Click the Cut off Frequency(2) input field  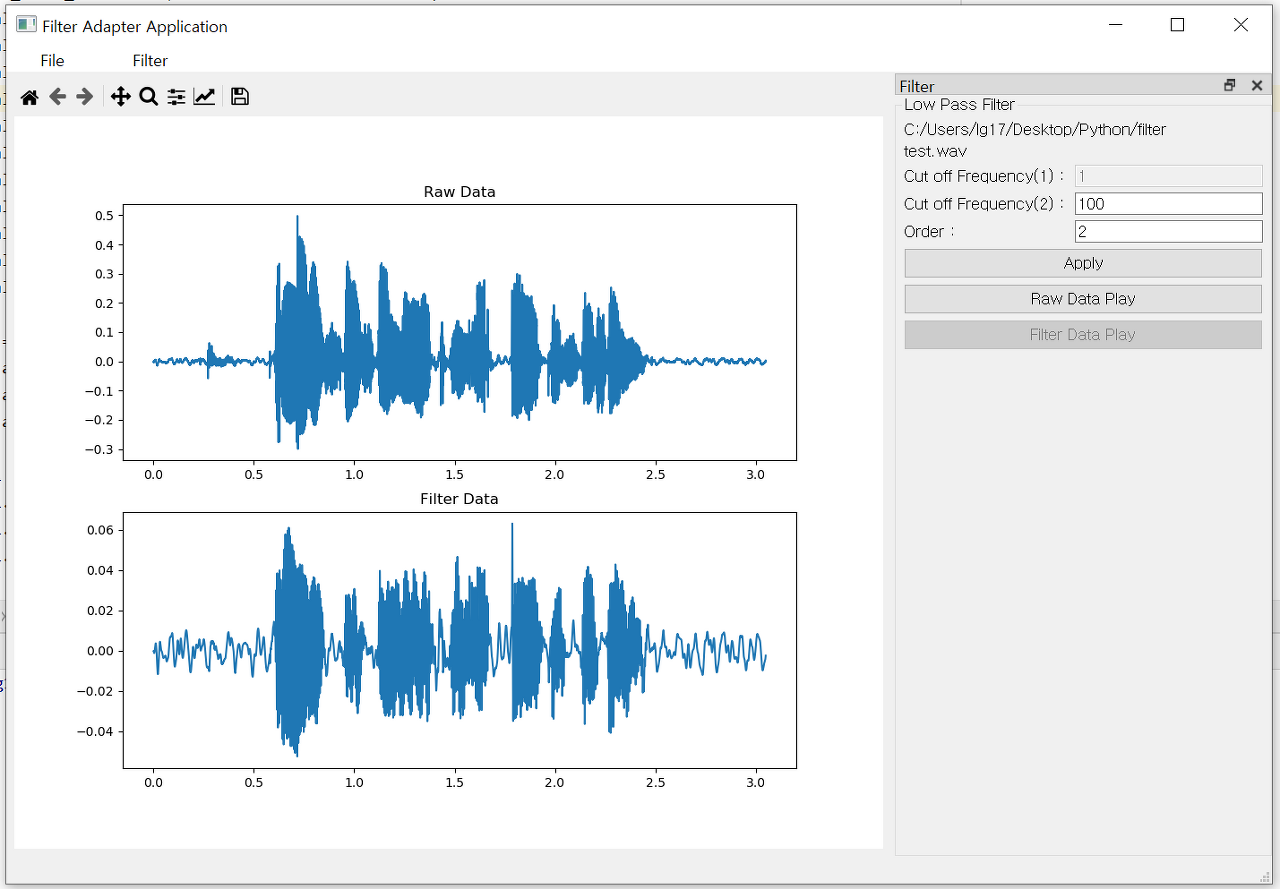[1168, 203]
